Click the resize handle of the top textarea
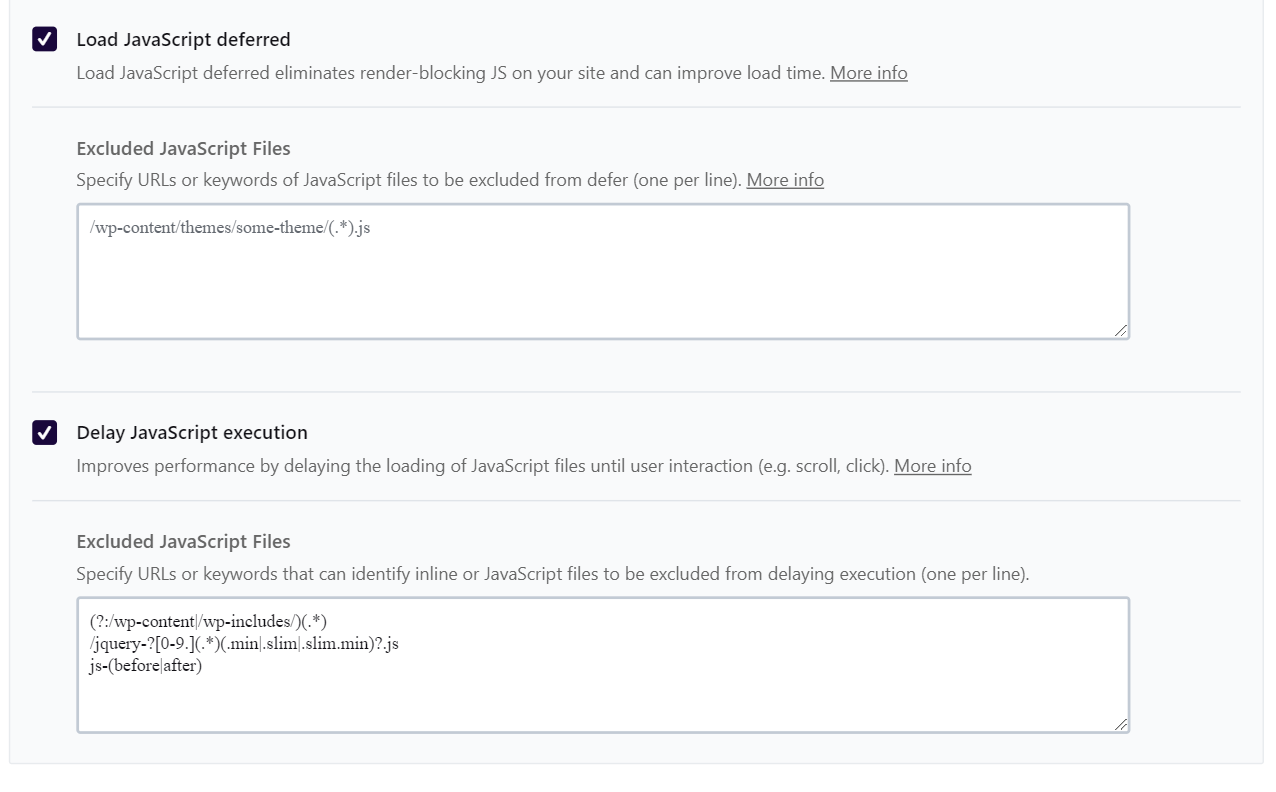Image resolution: width=1276 pixels, height=792 pixels. [1122, 330]
